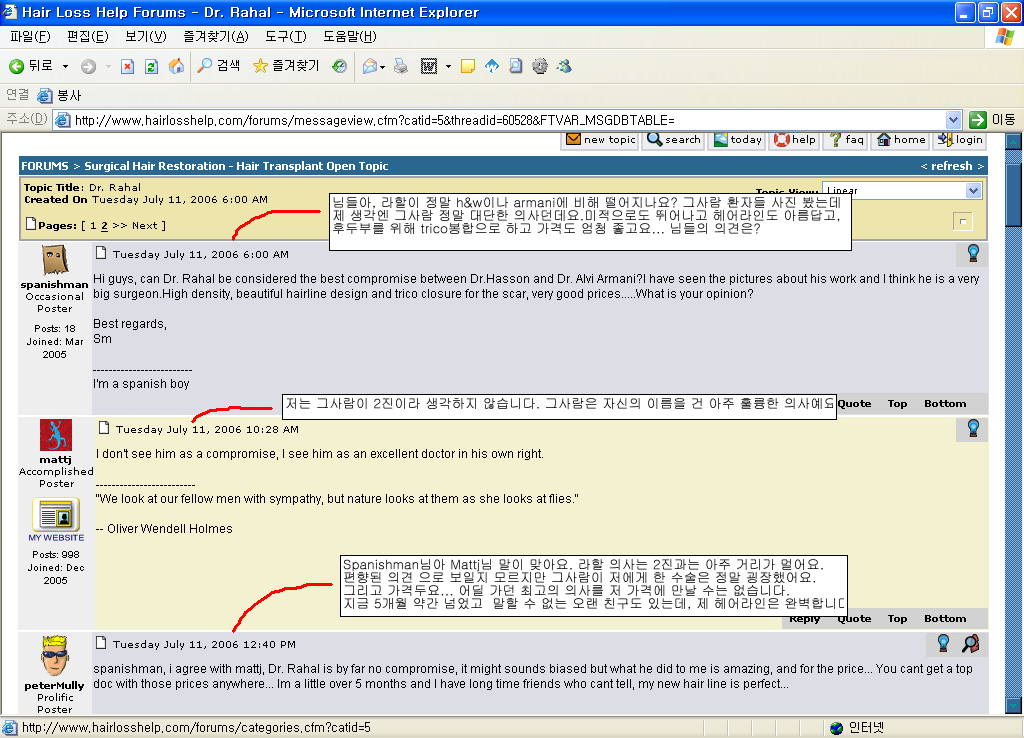Tick the checkbox in topic header
1024x738 pixels.
pos(963,221)
